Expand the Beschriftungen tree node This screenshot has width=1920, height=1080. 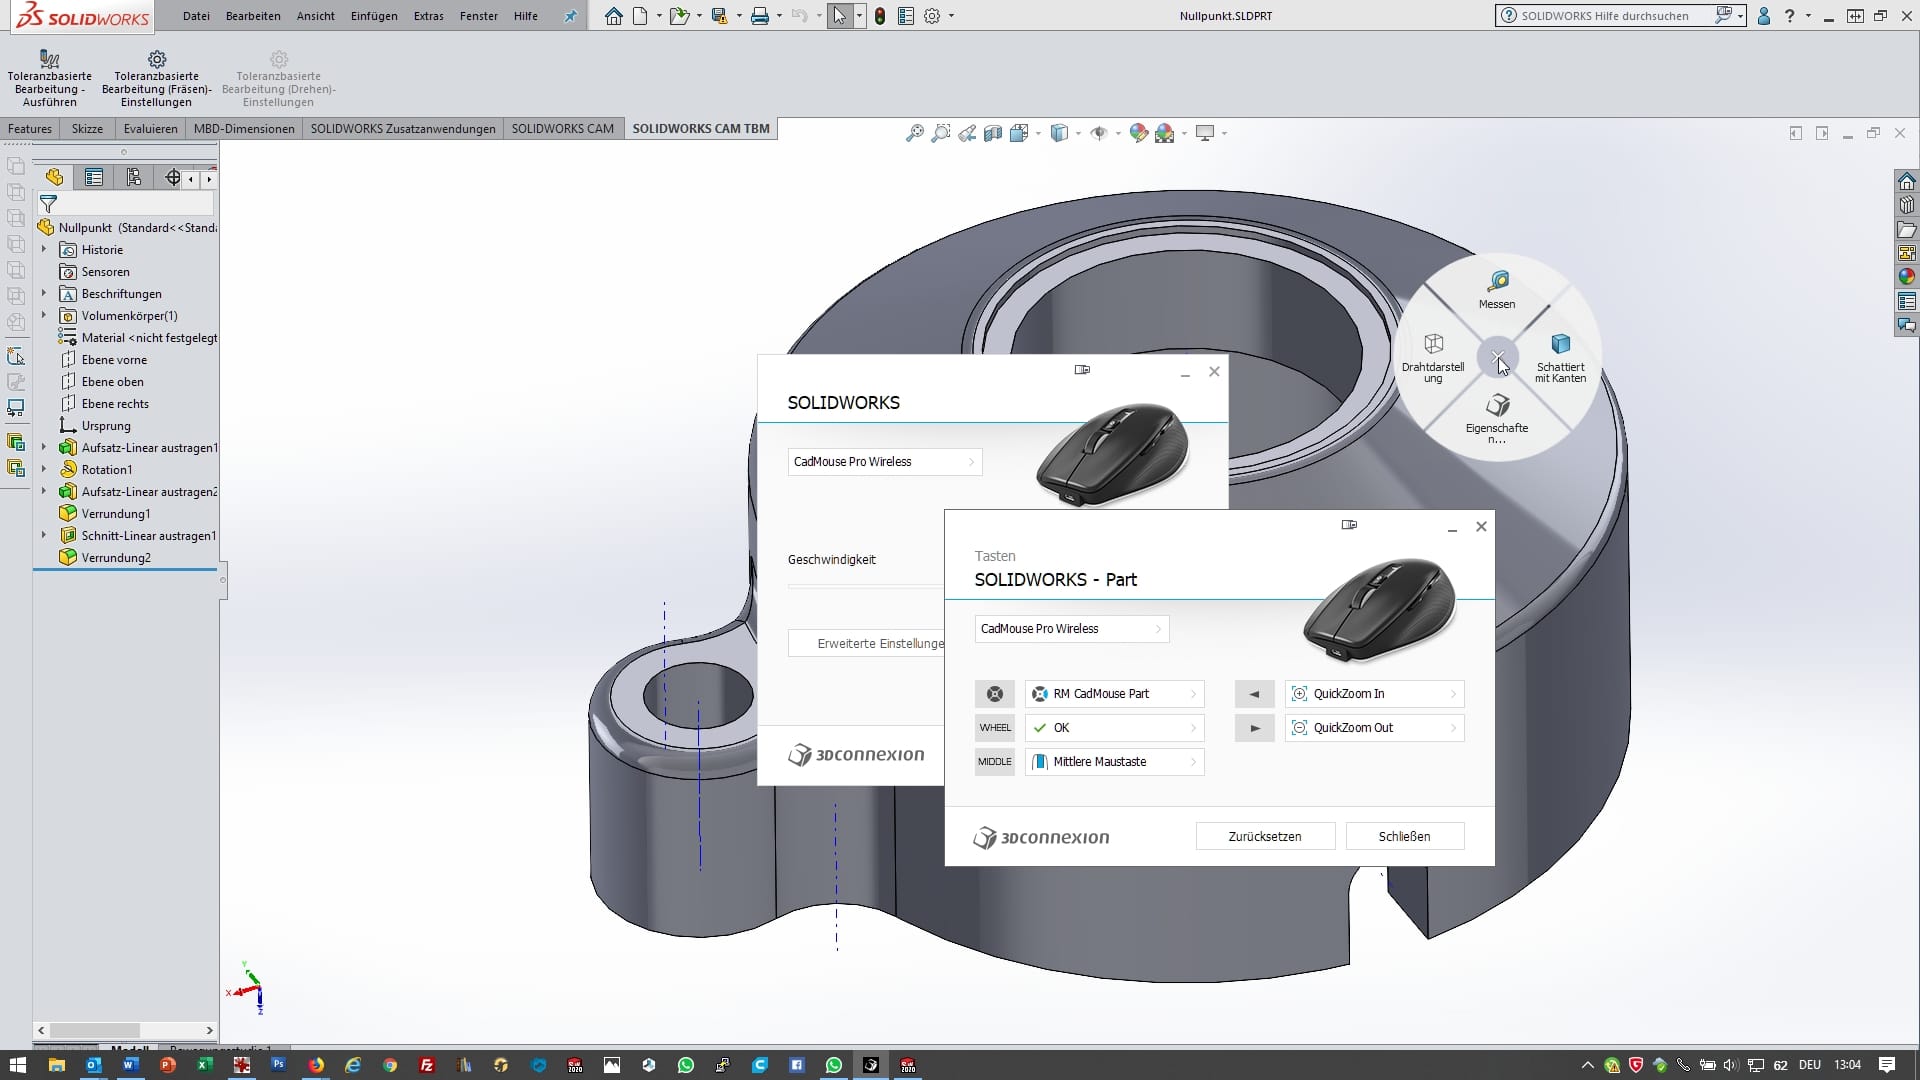pos(44,294)
